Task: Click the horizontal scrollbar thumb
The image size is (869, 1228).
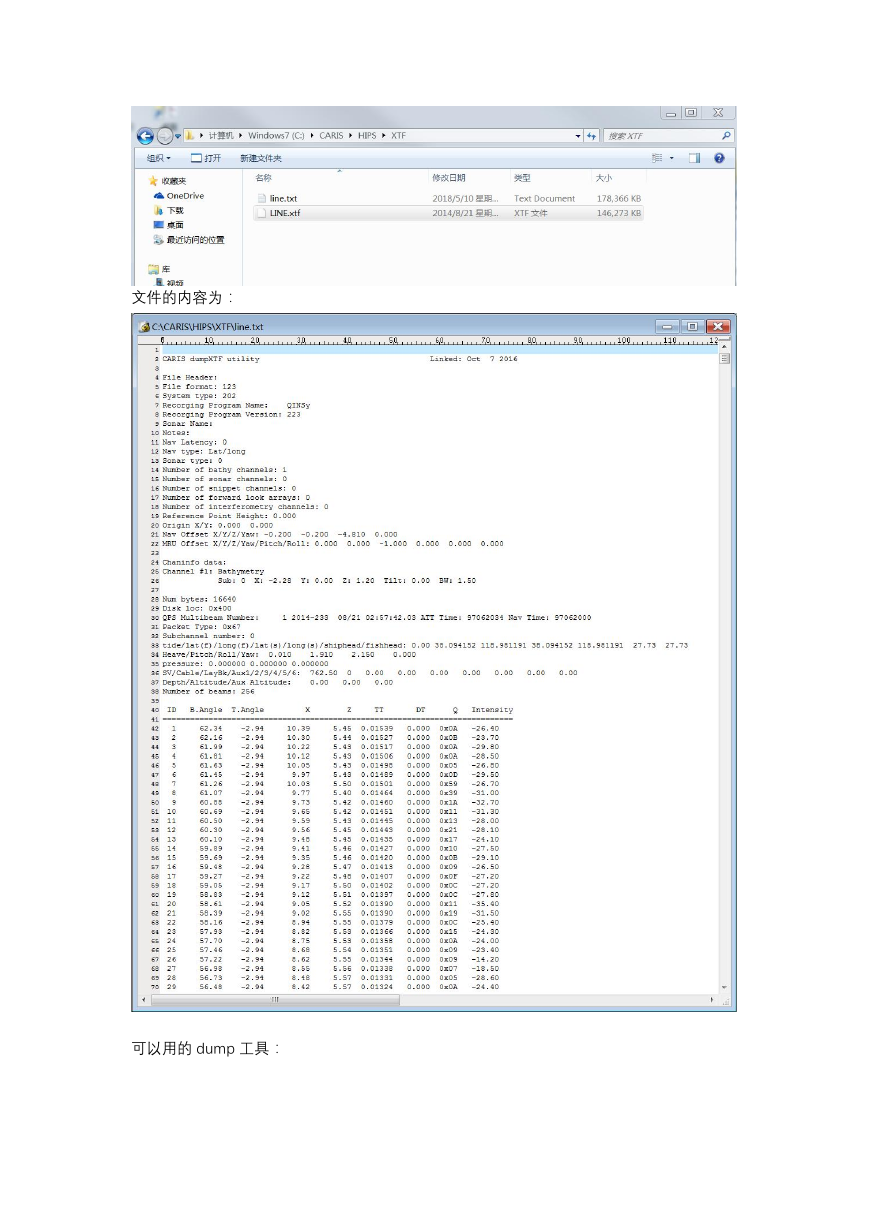Action: point(275,999)
